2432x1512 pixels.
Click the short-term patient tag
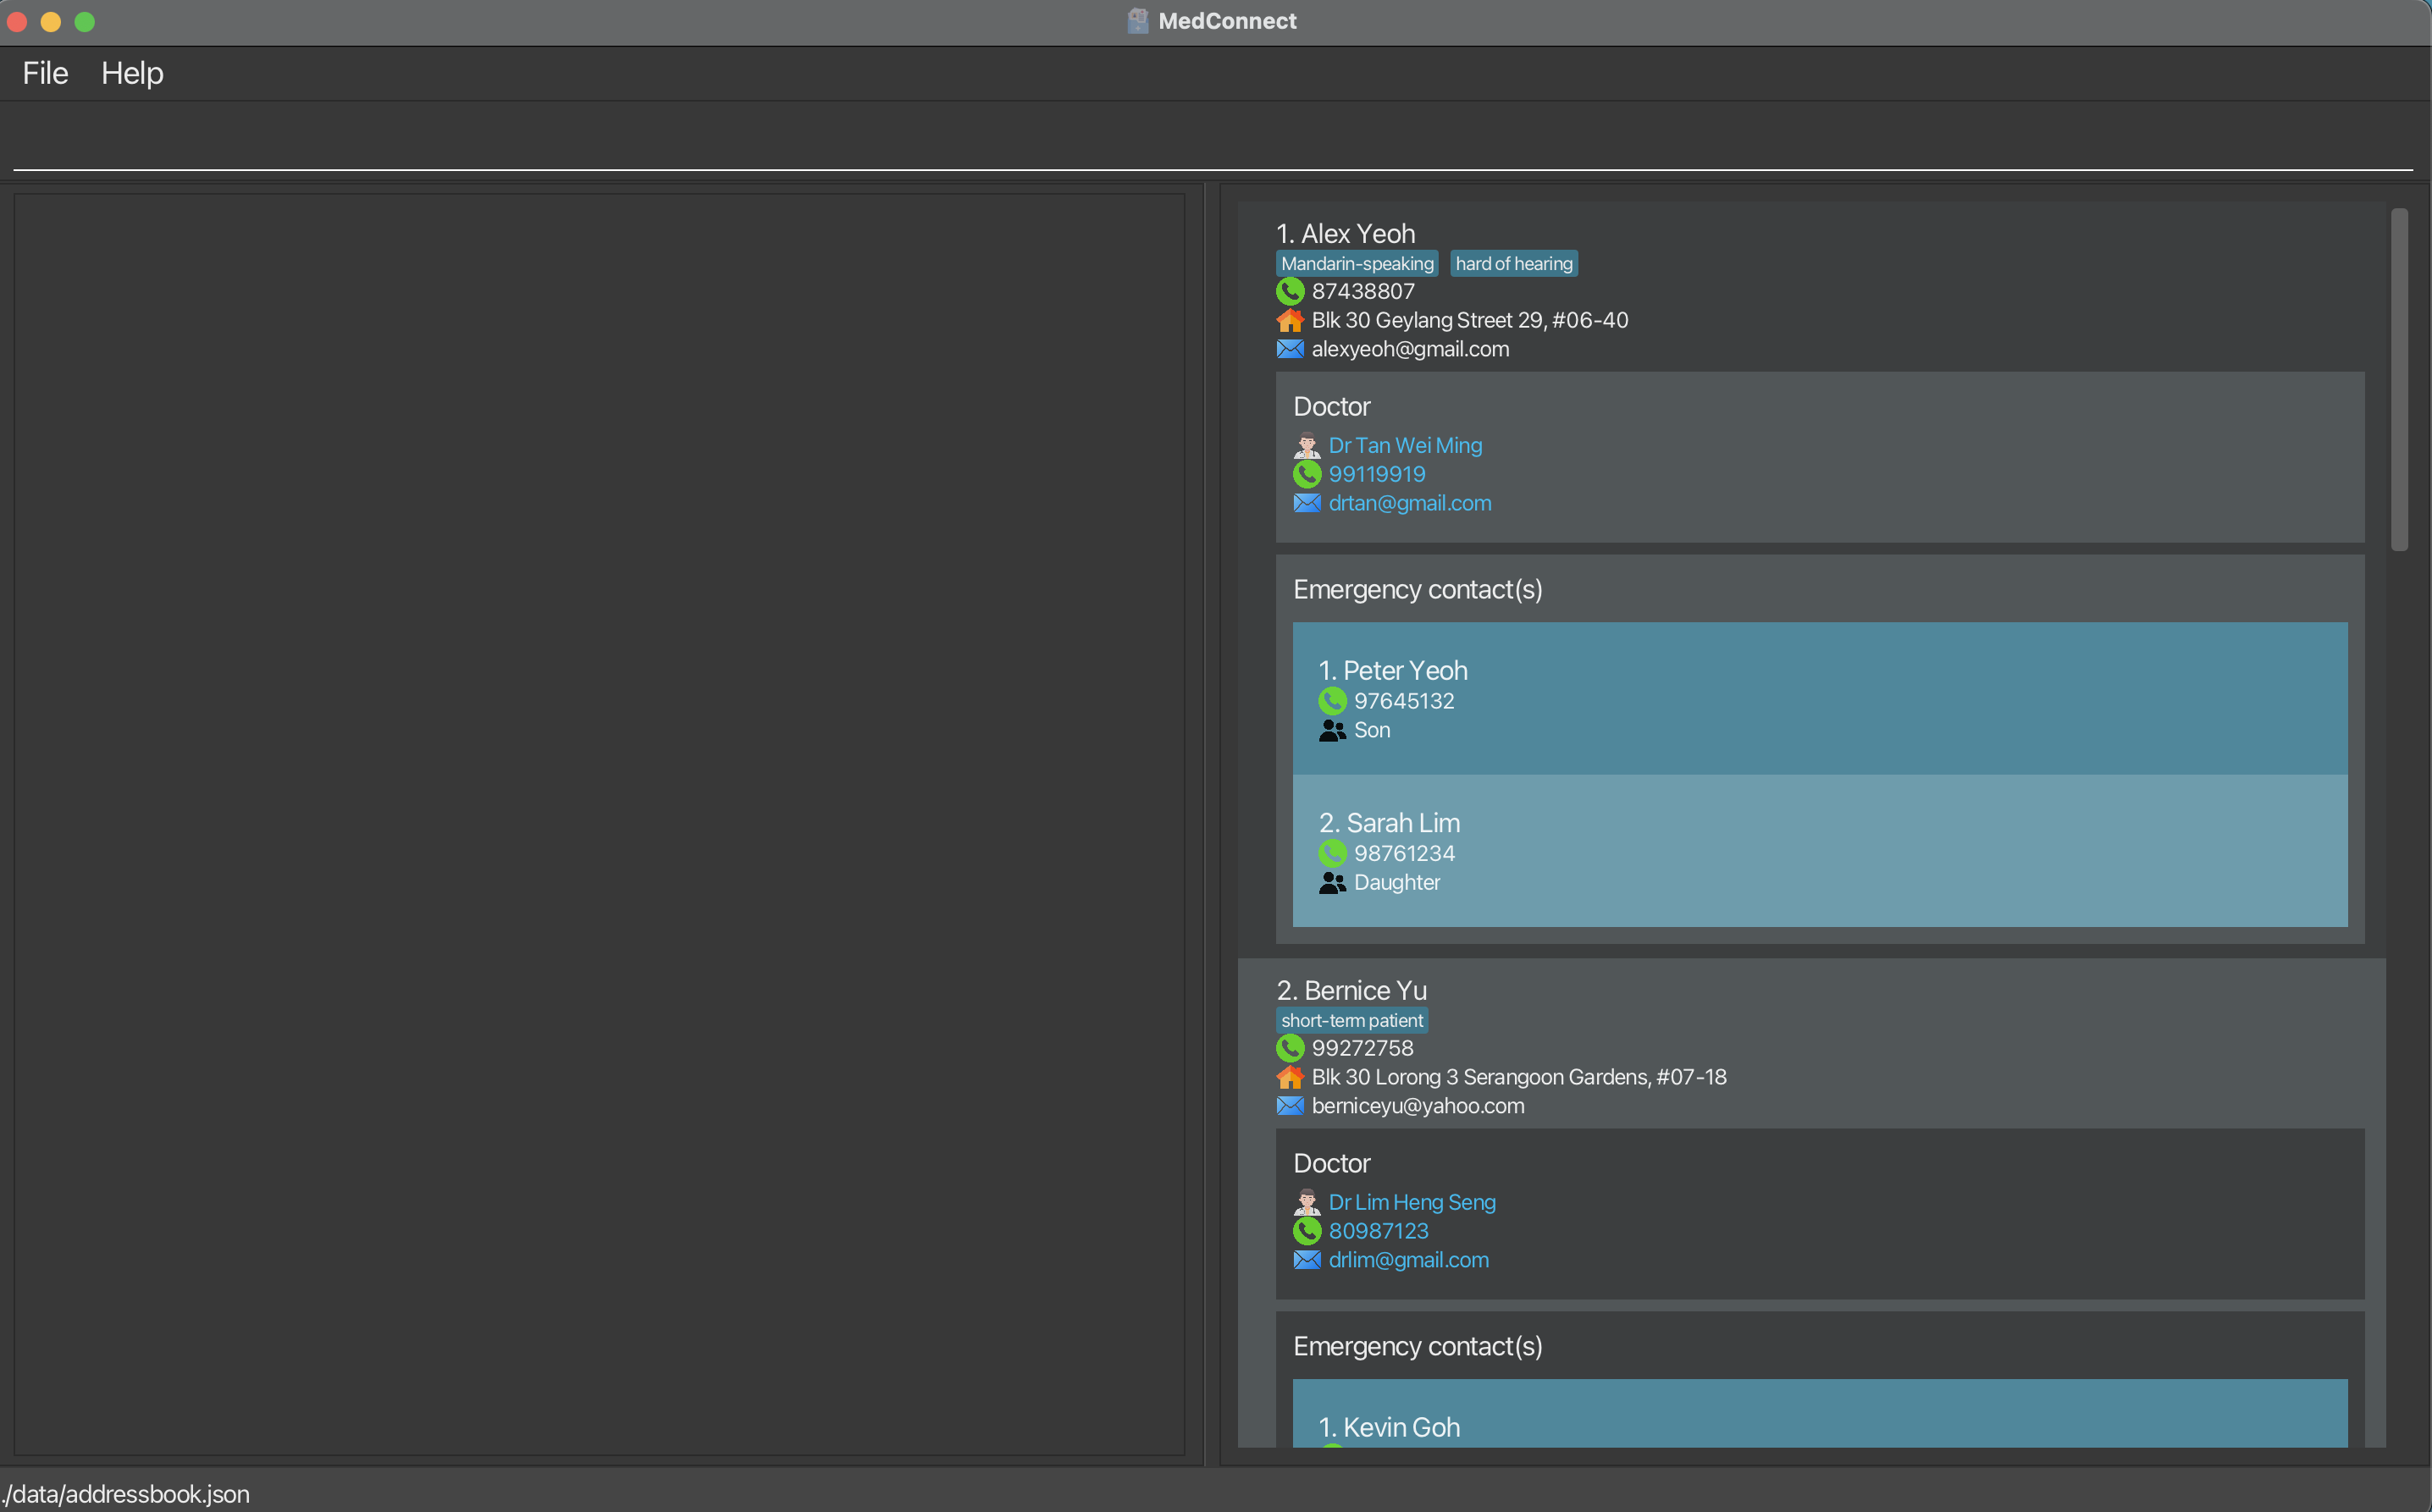(x=1352, y=1020)
